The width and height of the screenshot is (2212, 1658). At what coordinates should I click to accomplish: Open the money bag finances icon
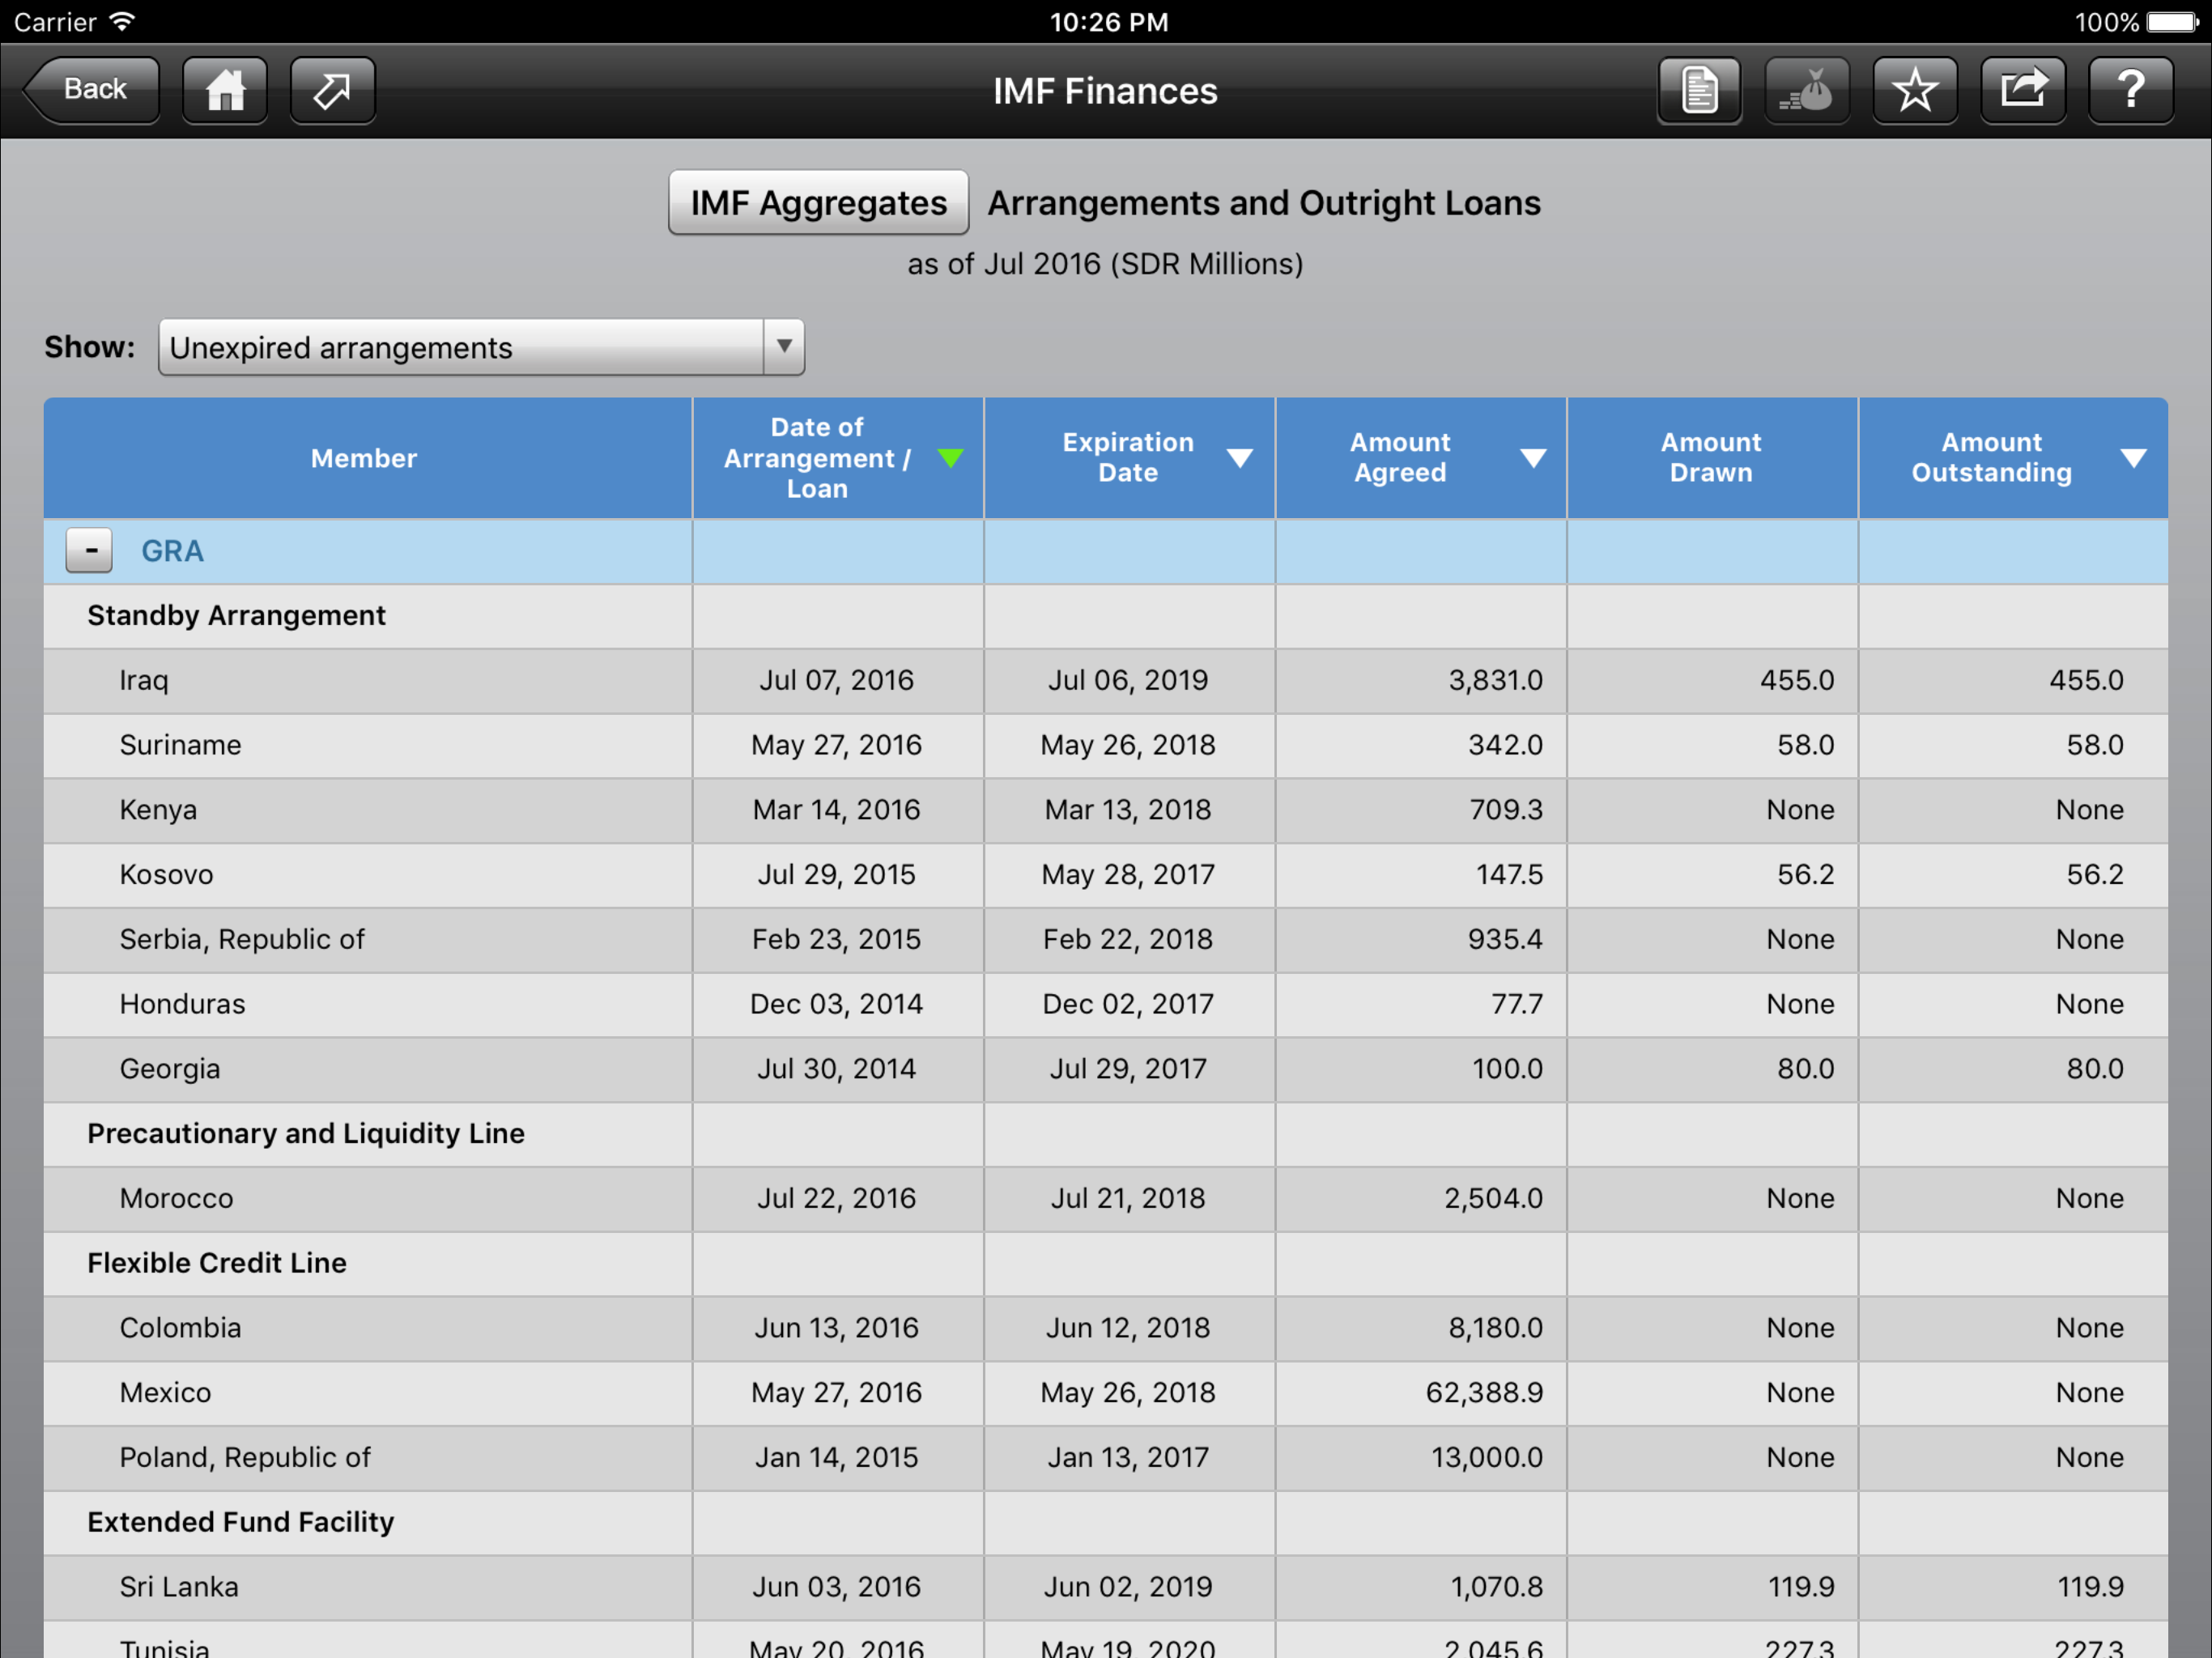click(1807, 90)
